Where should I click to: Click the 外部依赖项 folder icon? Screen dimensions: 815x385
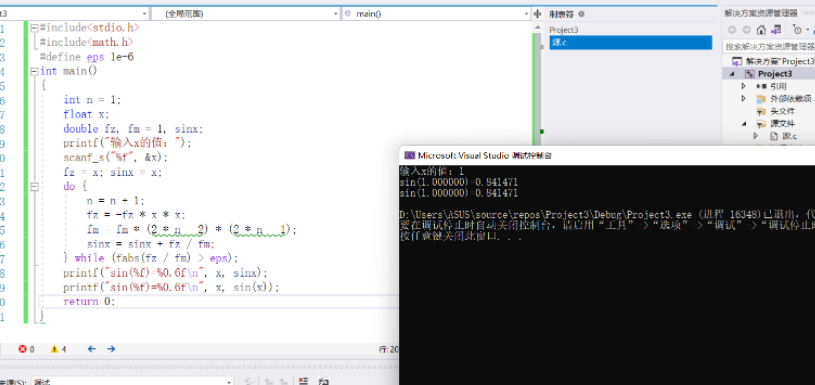point(761,99)
